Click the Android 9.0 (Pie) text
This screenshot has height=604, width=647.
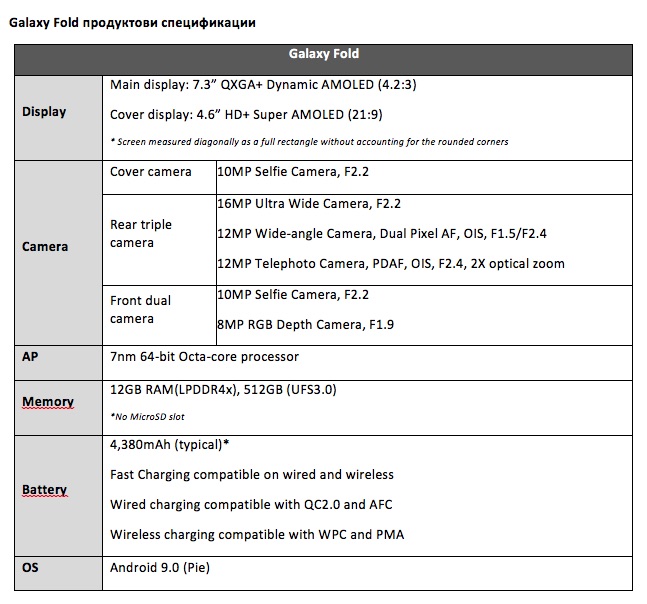(x=160, y=568)
